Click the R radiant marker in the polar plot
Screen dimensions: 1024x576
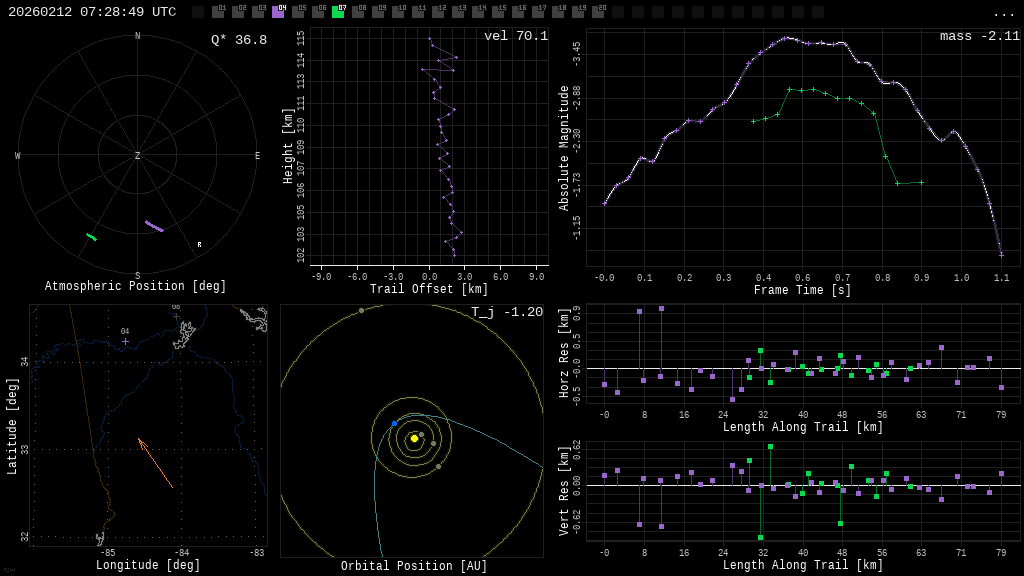pyautogui.click(x=199, y=245)
